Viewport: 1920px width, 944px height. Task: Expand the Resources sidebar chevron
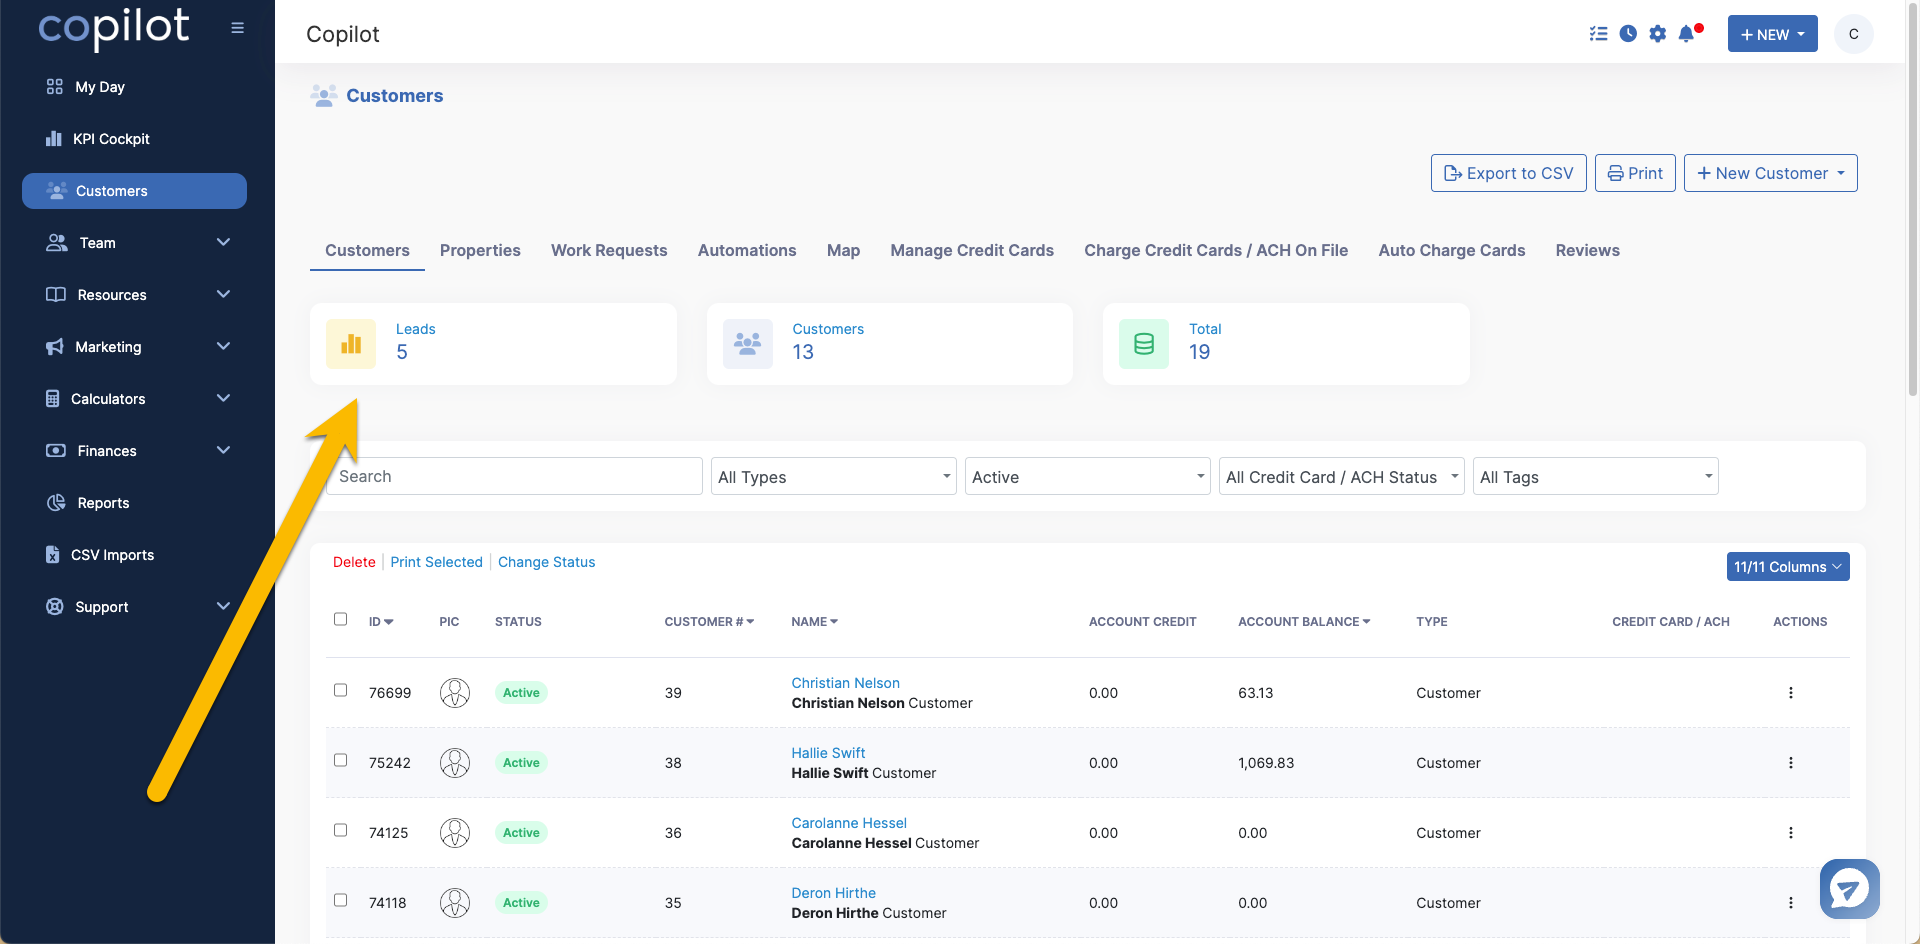pyautogui.click(x=224, y=294)
